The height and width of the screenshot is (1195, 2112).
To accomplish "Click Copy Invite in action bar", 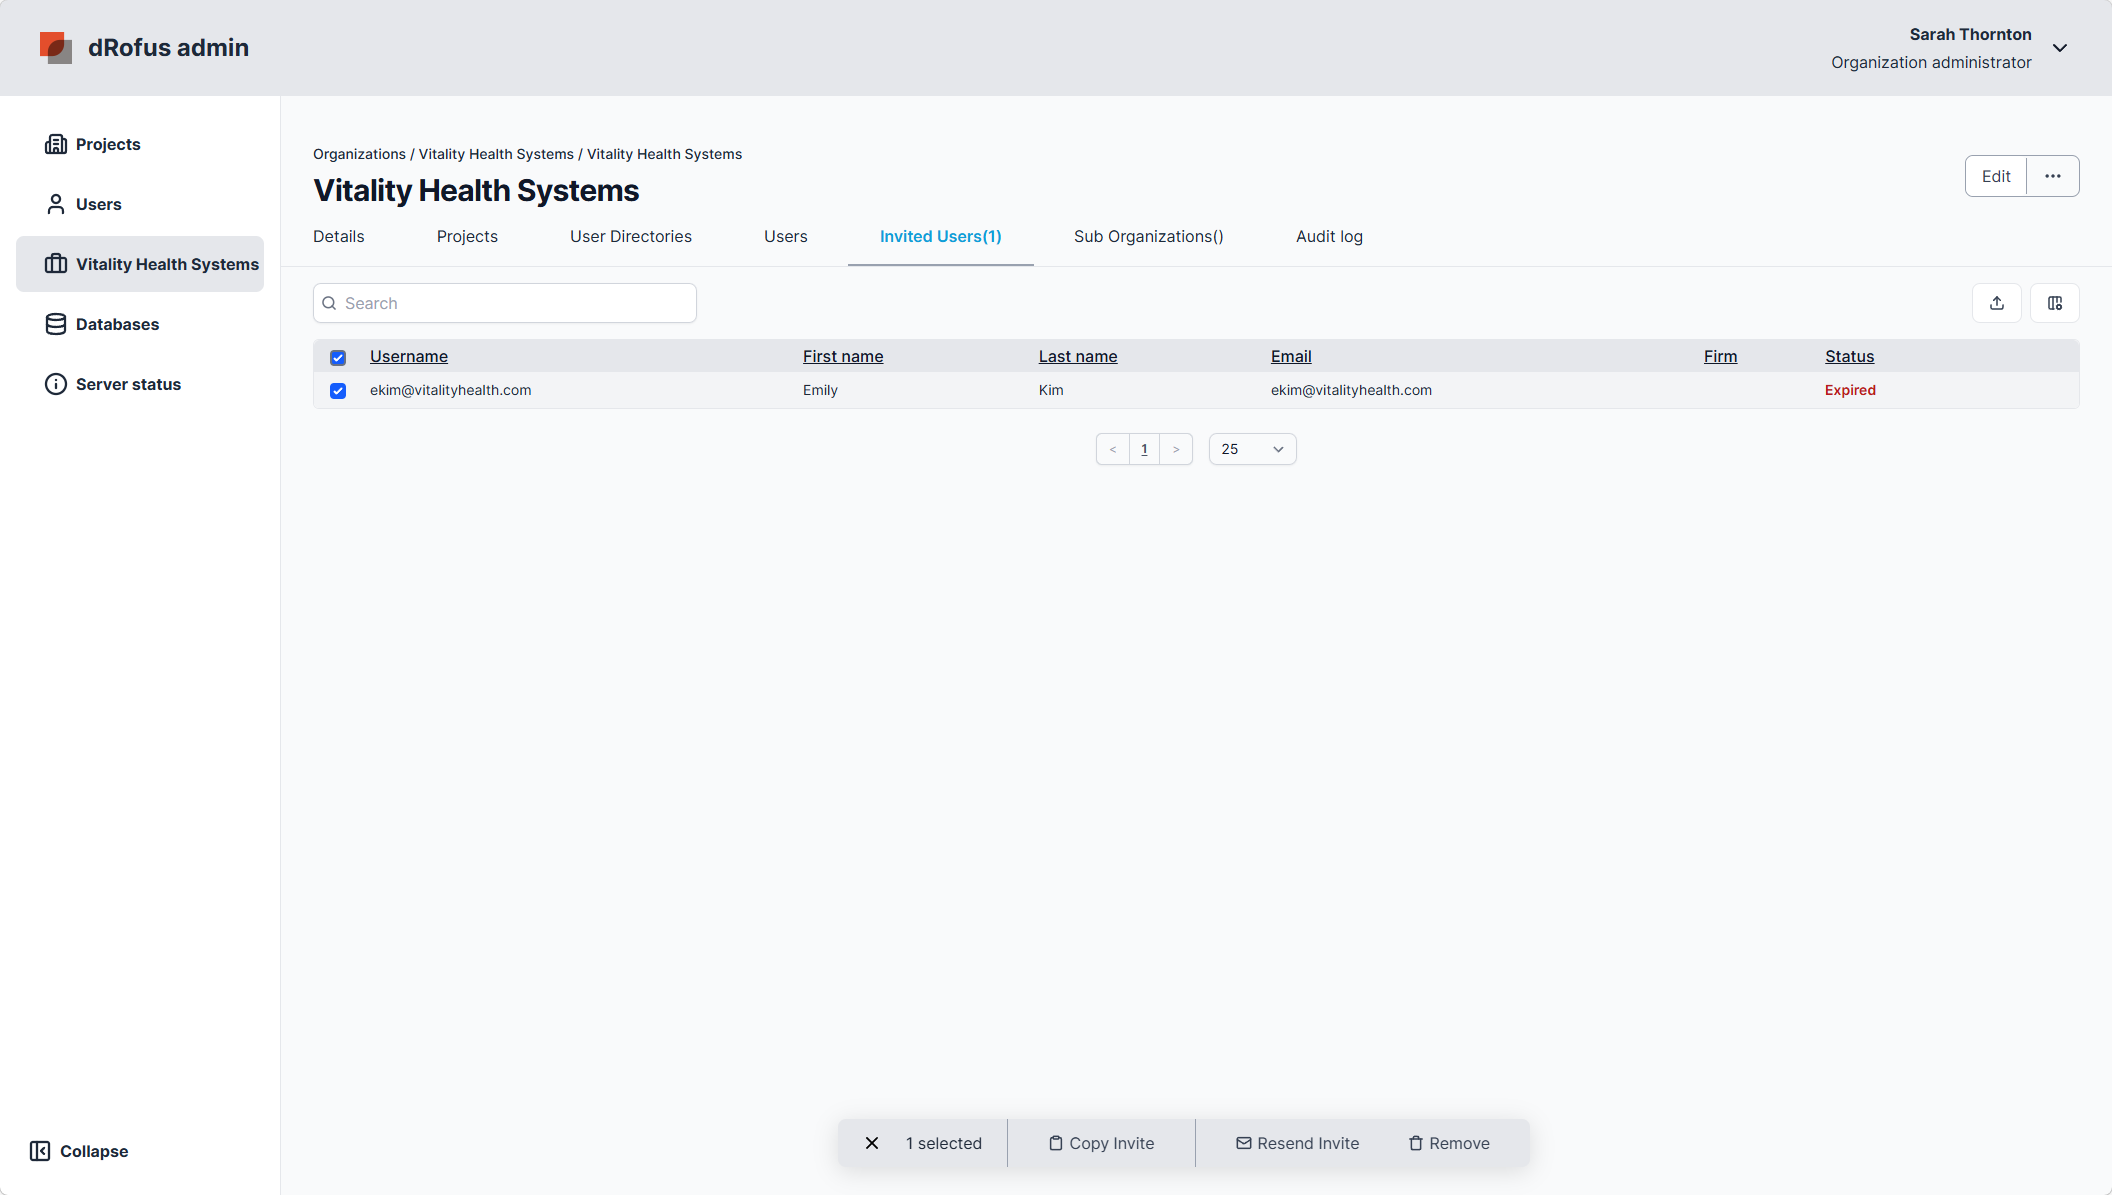I will pos(1101,1143).
